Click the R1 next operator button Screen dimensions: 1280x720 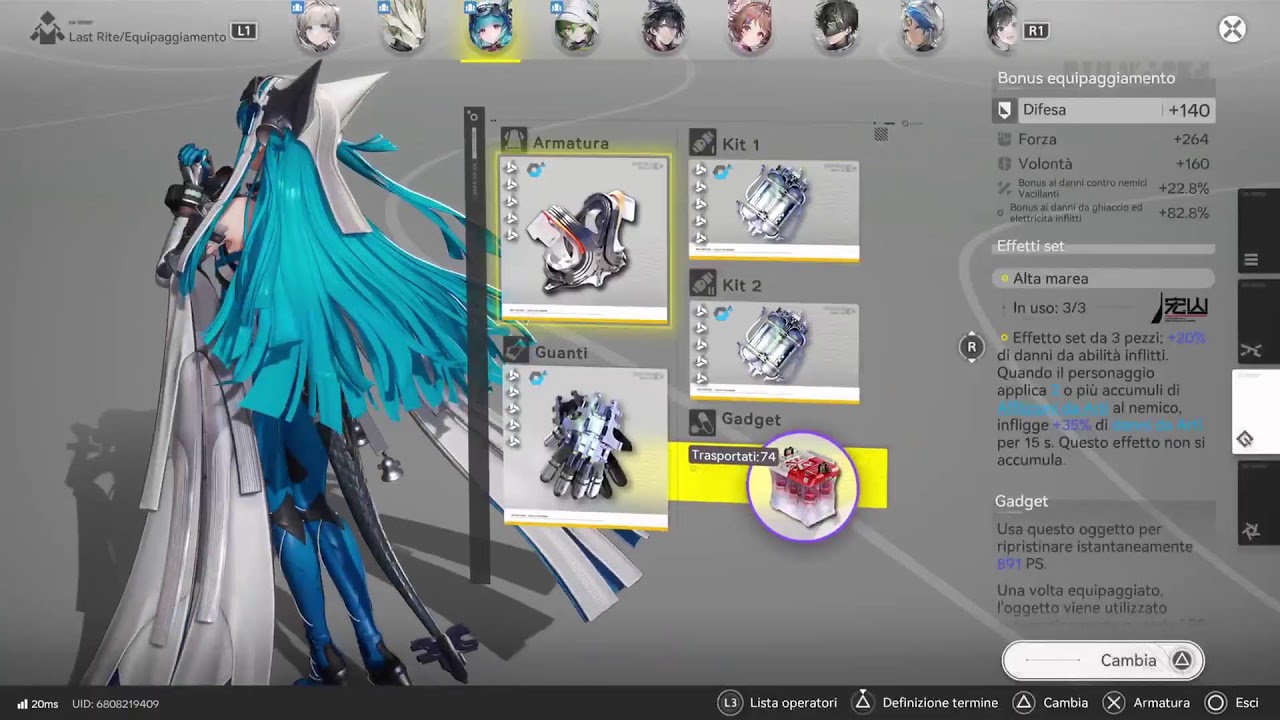1036,31
